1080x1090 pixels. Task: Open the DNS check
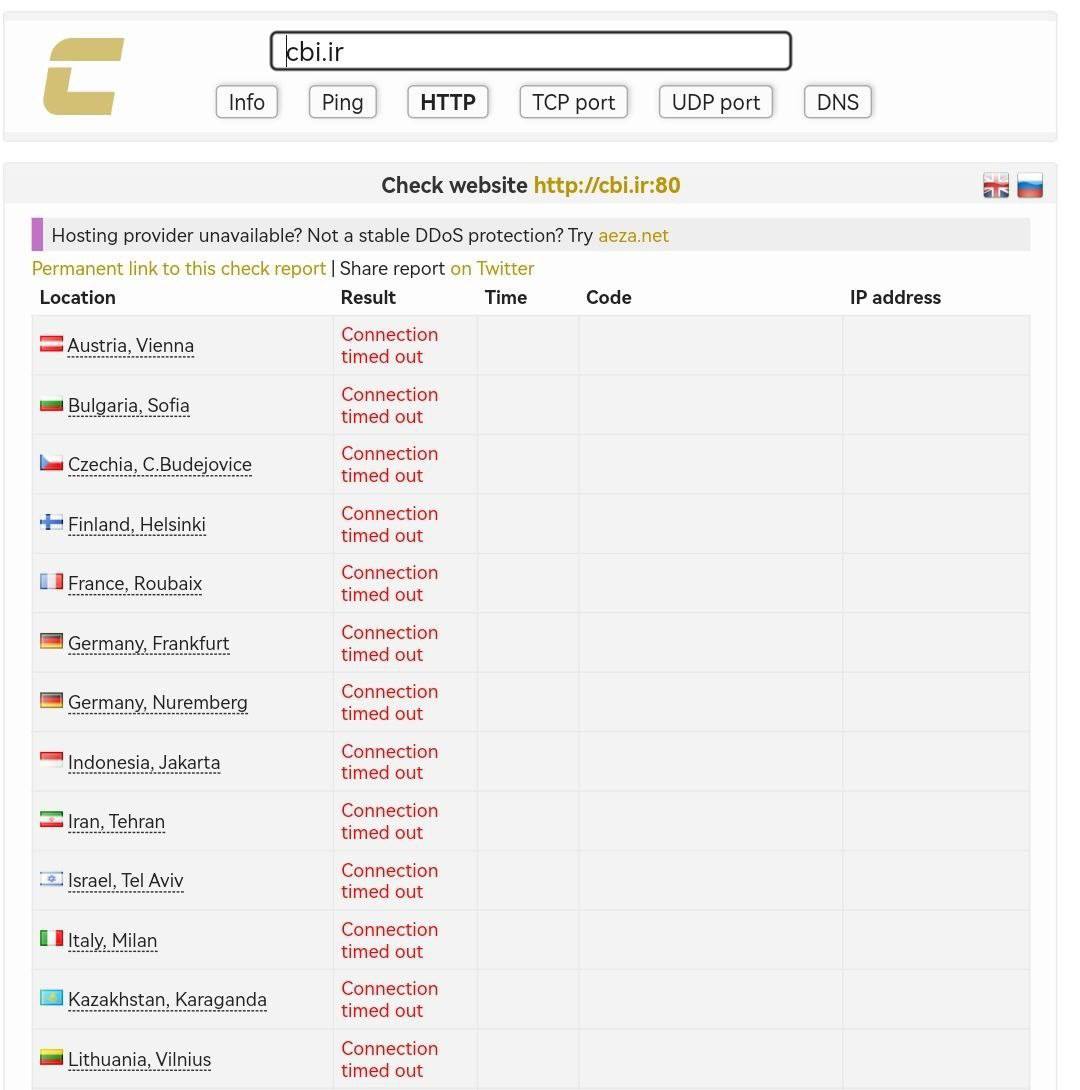tap(837, 102)
